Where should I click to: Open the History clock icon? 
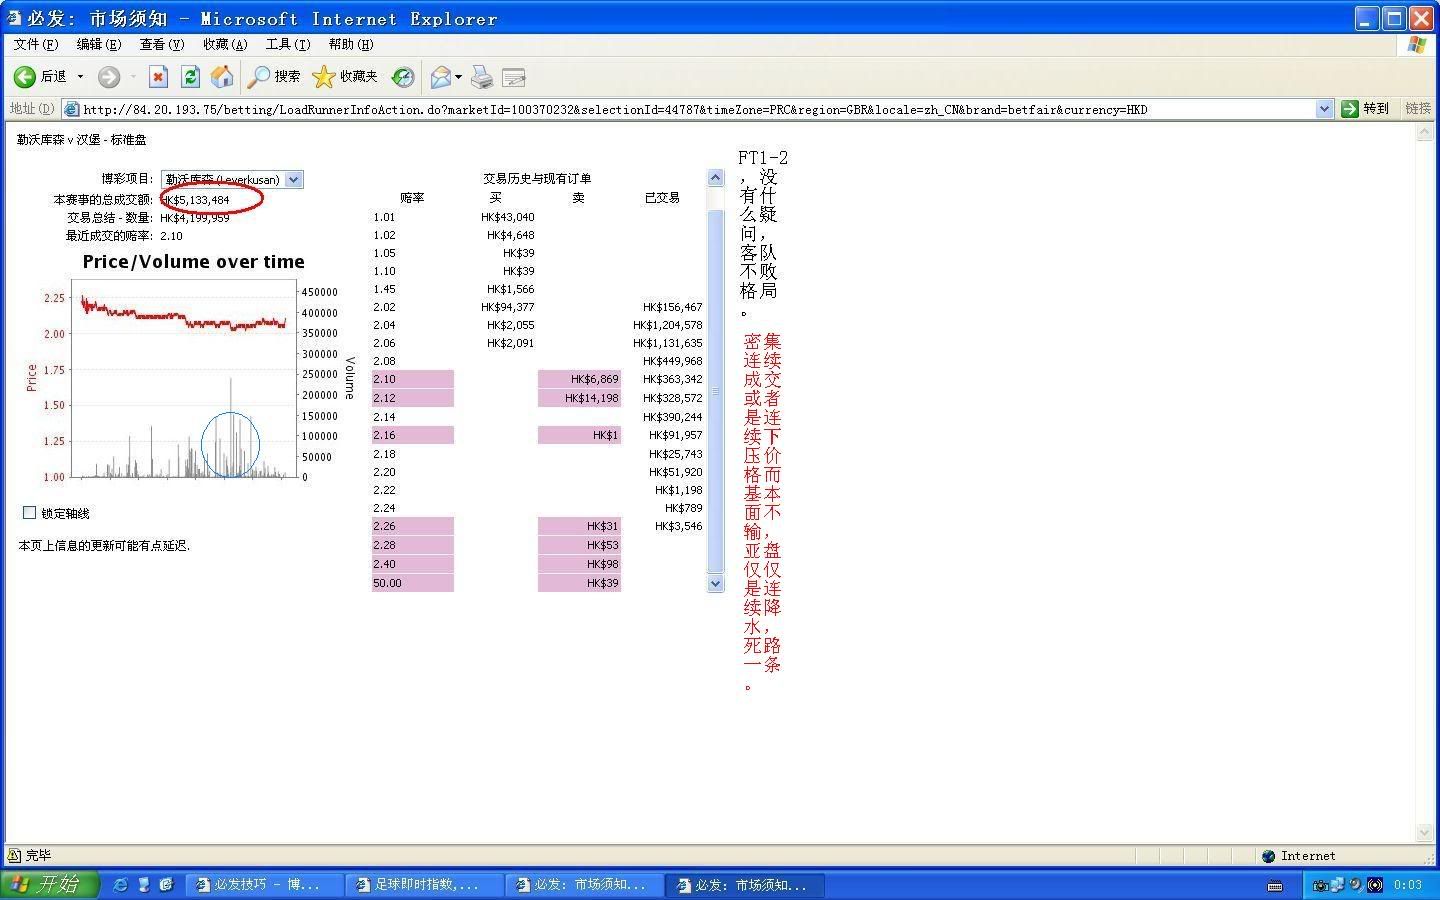(403, 77)
